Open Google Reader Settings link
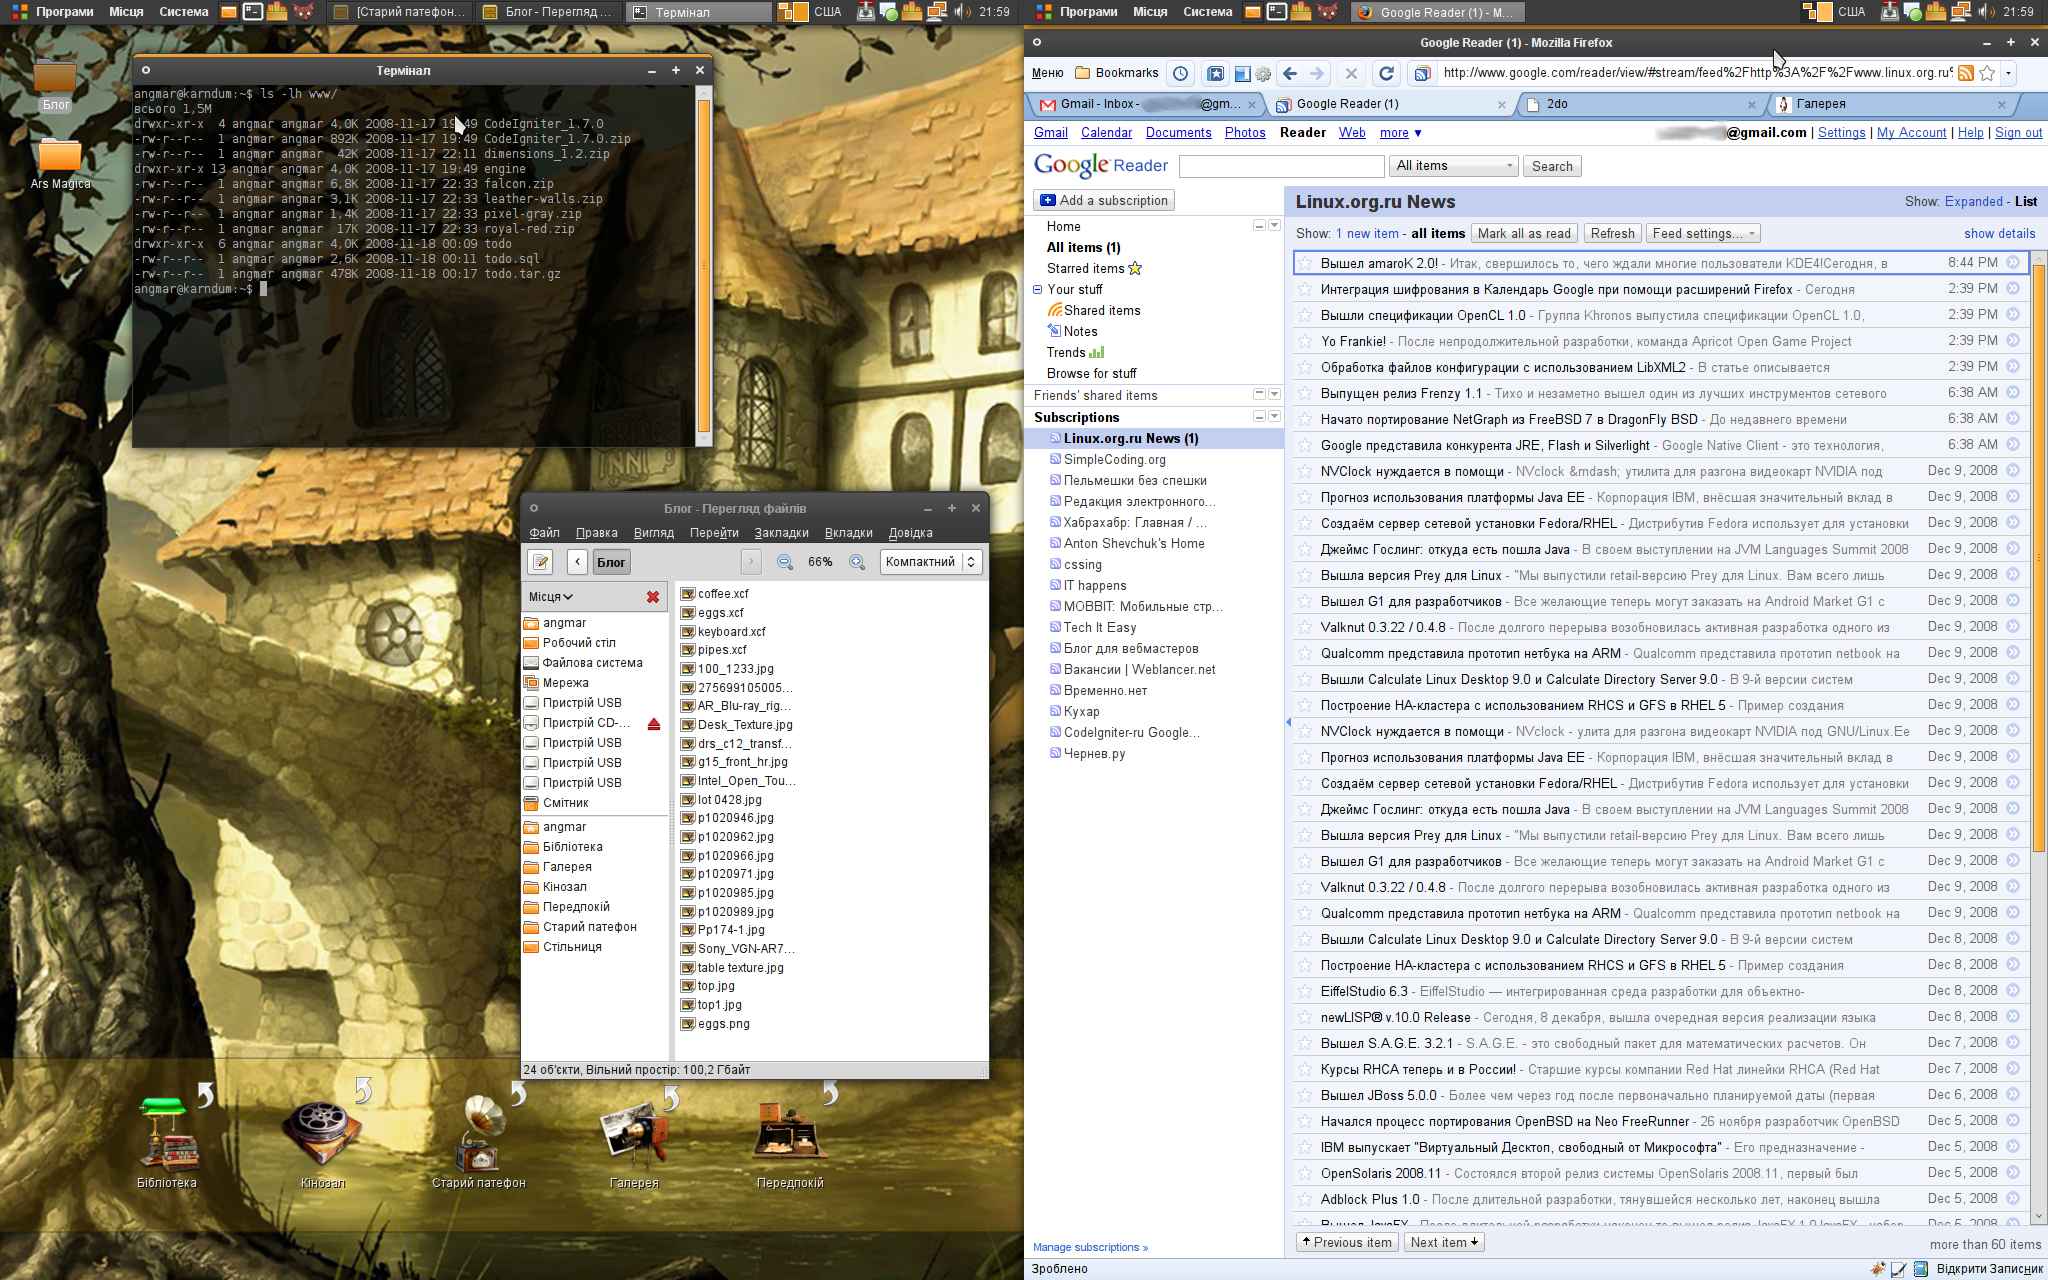Screen dimensions: 2048x1280 pos(1841,133)
